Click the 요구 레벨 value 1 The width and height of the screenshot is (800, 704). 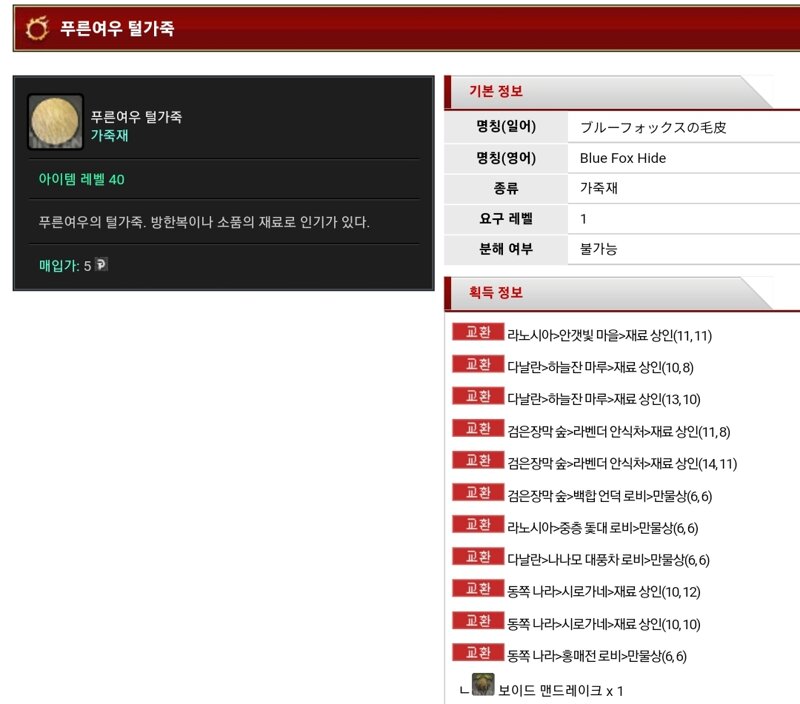(x=583, y=219)
